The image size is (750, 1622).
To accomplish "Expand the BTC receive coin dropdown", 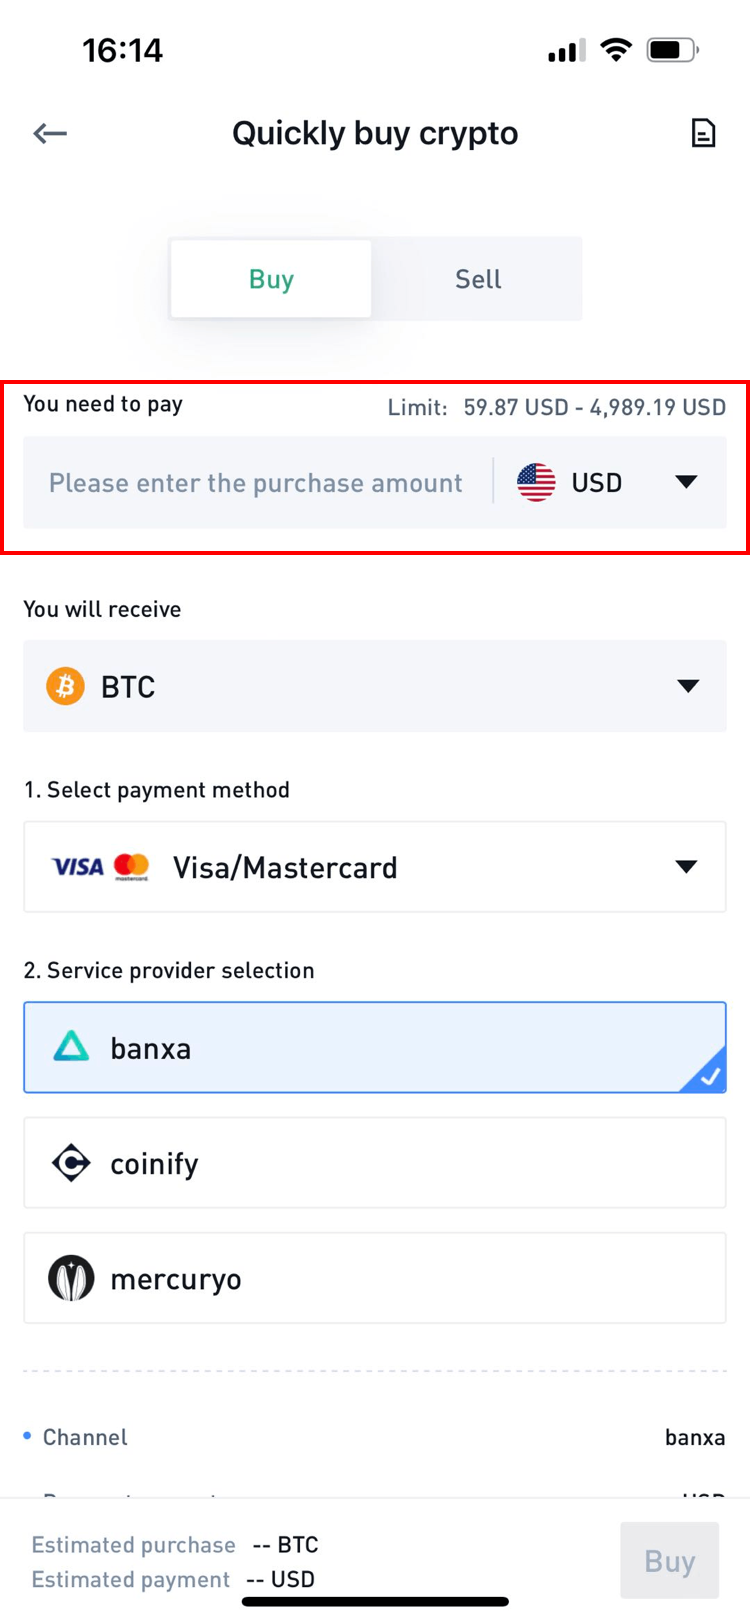I will pyautogui.click(x=687, y=686).
